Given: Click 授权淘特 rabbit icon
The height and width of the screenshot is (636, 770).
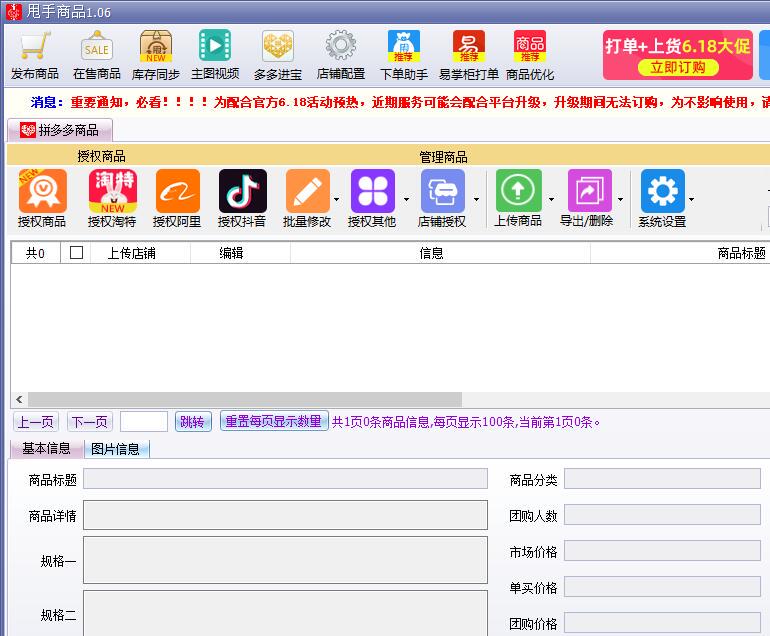Looking at the screenshot, I should tap(112, 191).
